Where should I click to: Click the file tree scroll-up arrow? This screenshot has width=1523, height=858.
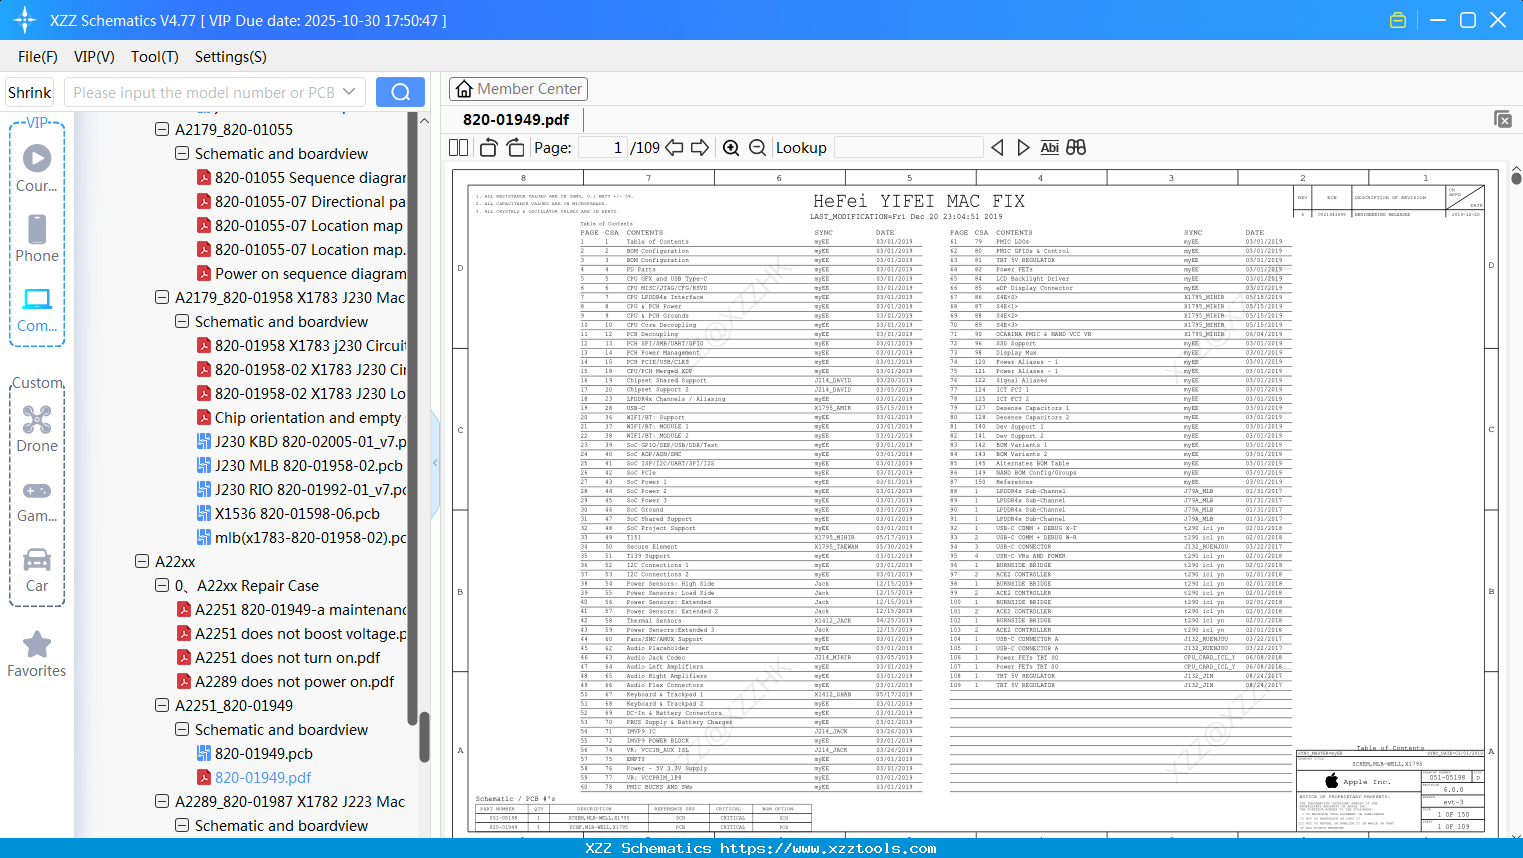coord(424,120)
